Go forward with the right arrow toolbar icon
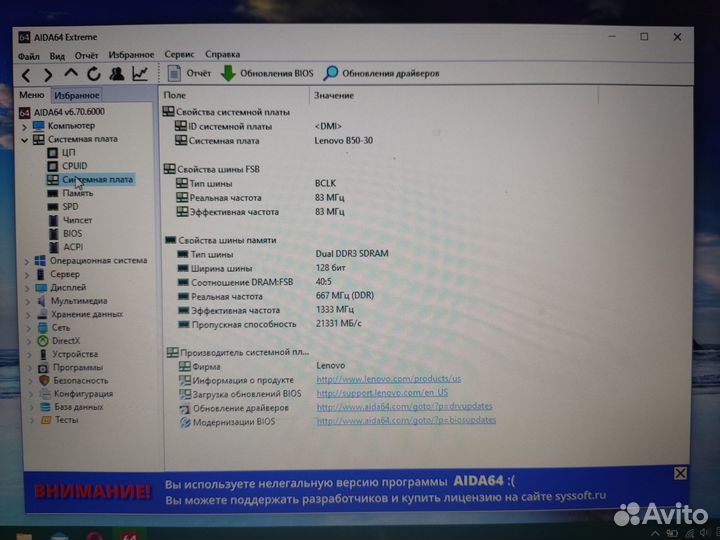 (47, 74)
